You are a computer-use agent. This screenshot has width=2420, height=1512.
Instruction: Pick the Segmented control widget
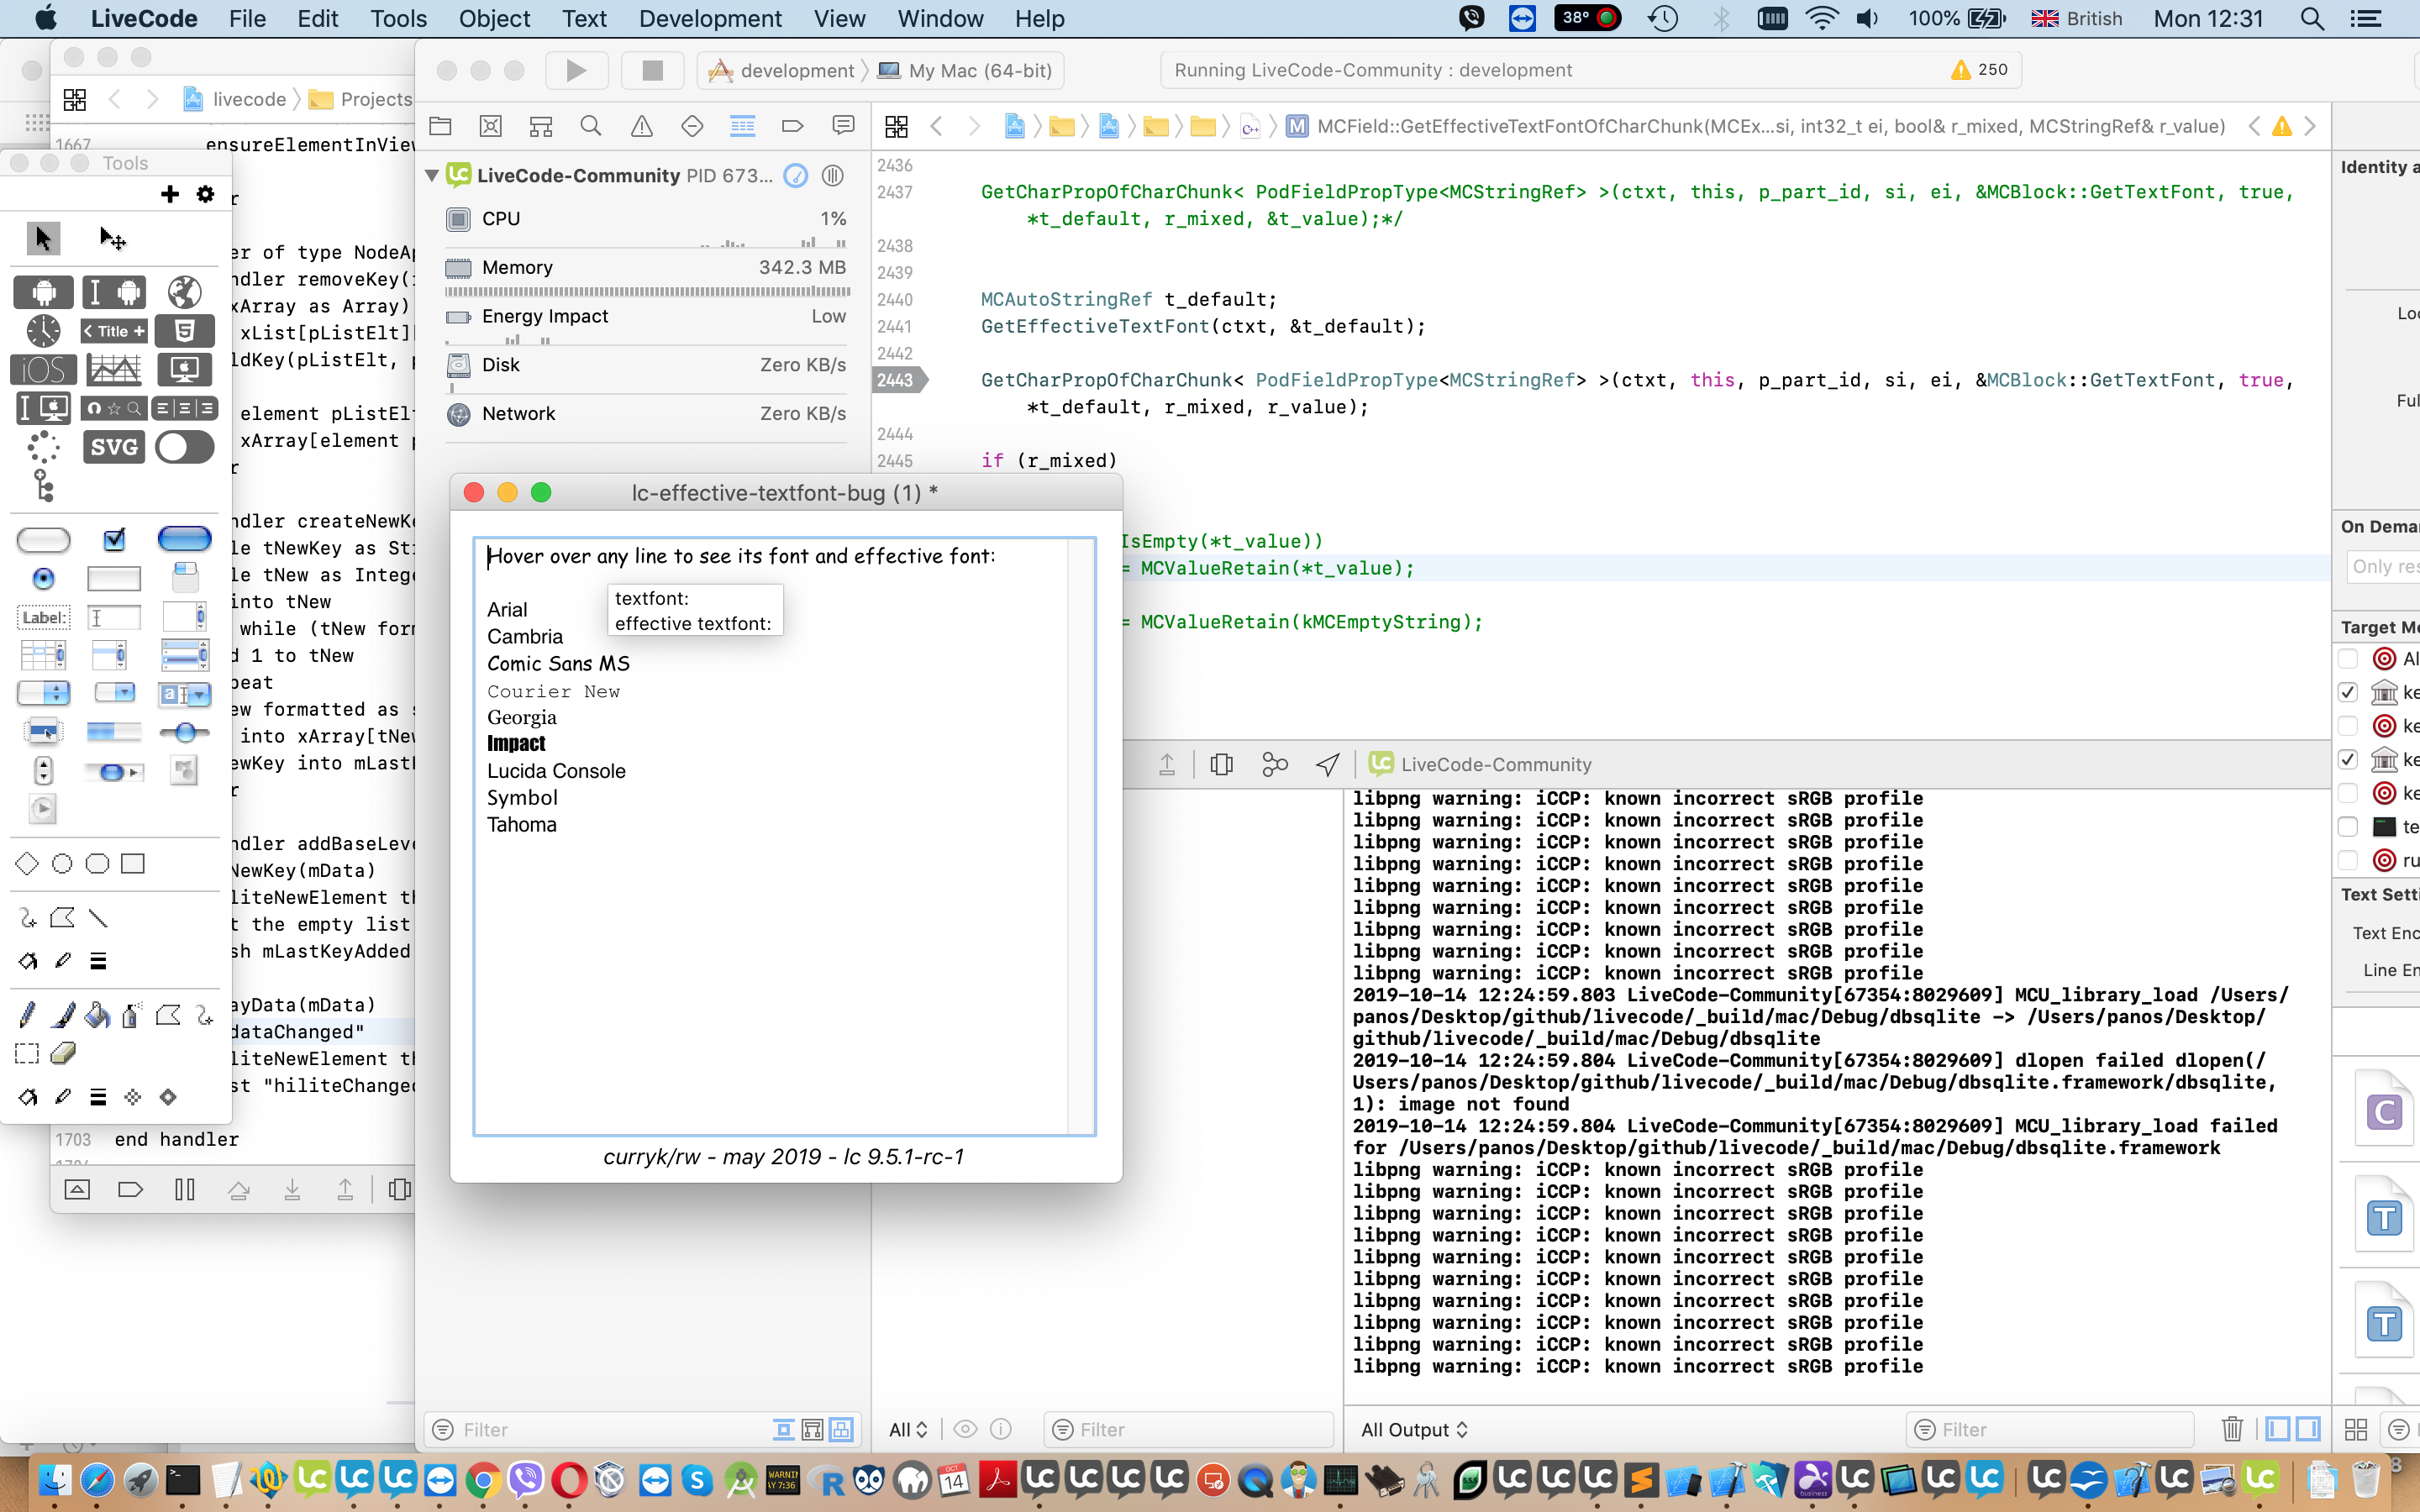coord(184,408)
